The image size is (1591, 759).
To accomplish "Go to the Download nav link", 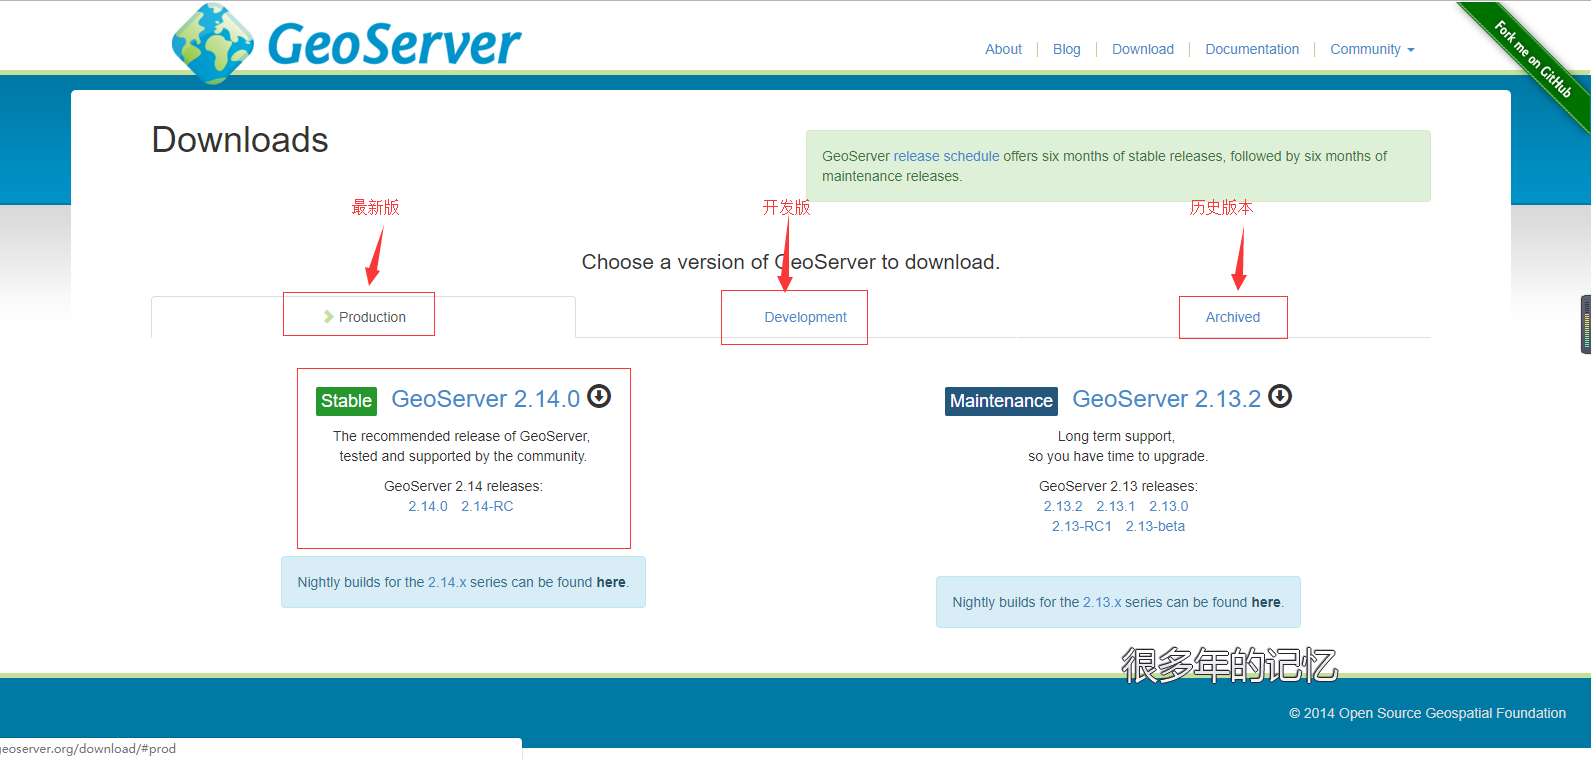I will [x=1143, y=49].
